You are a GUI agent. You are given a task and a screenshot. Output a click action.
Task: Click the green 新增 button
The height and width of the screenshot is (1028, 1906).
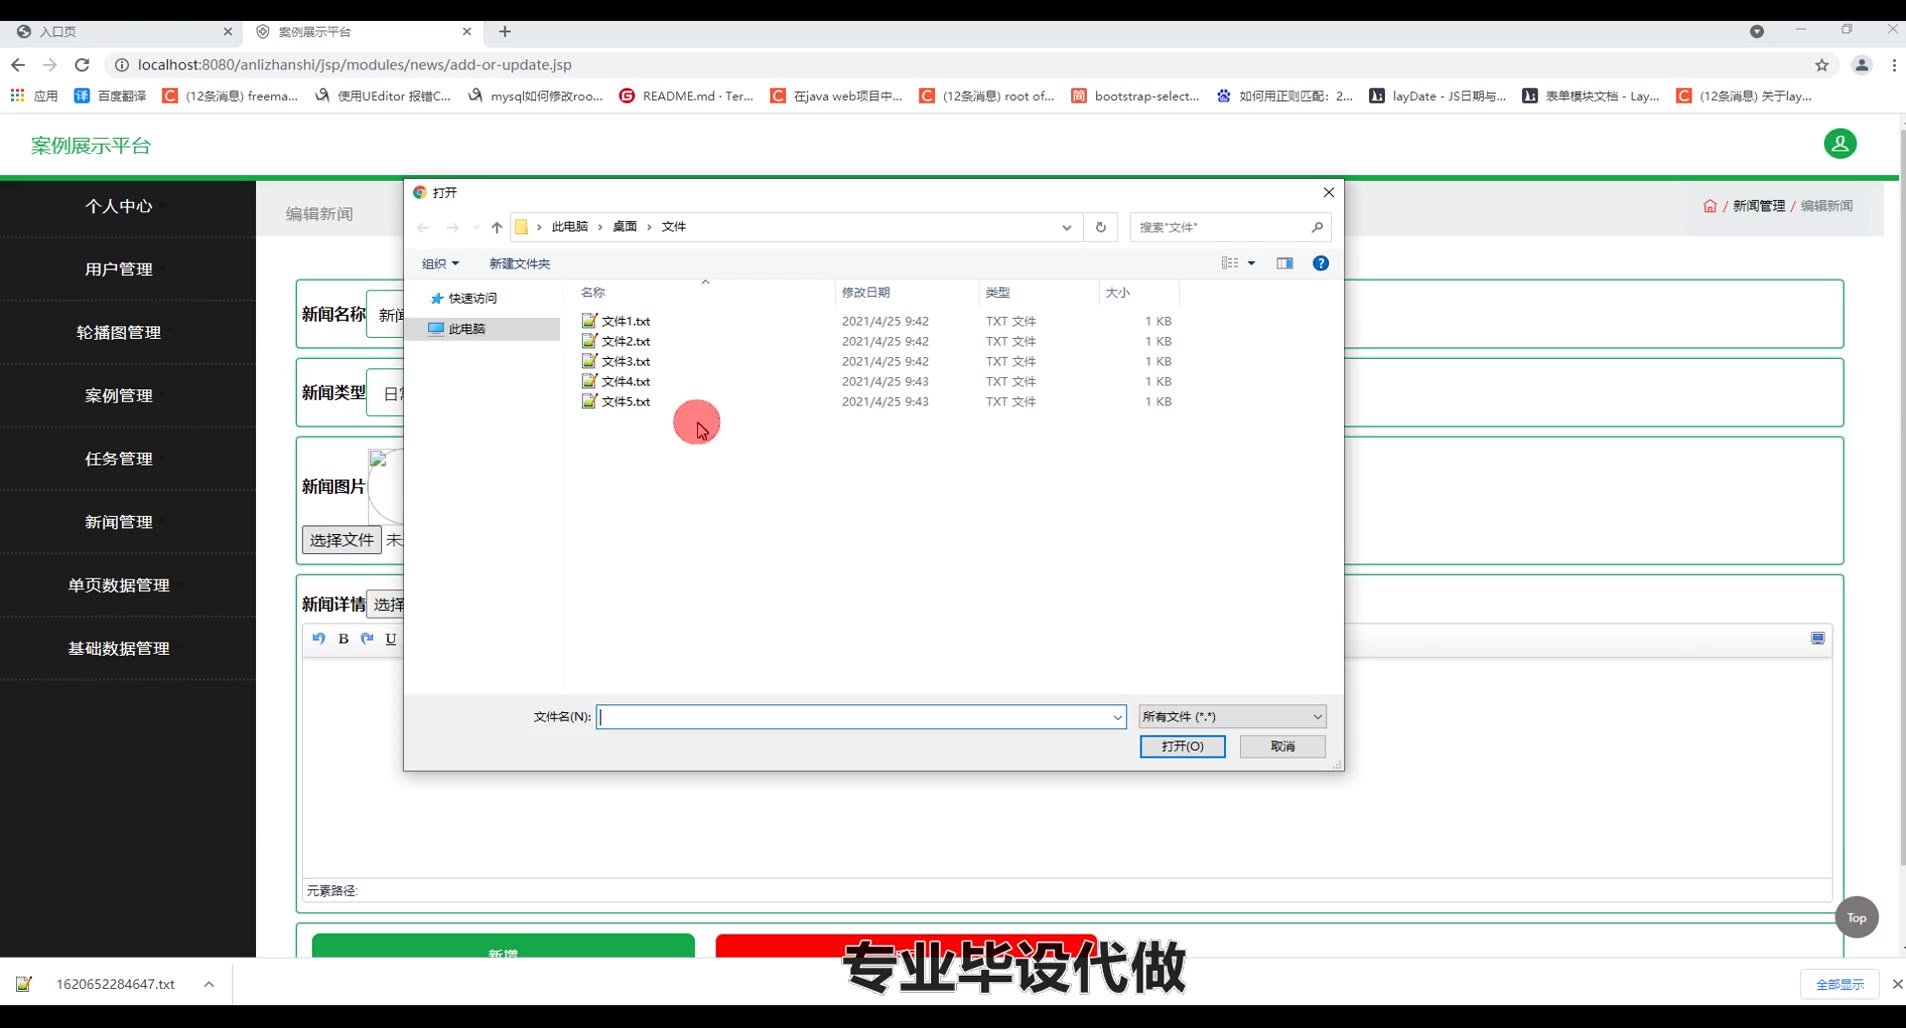point(503,946)
